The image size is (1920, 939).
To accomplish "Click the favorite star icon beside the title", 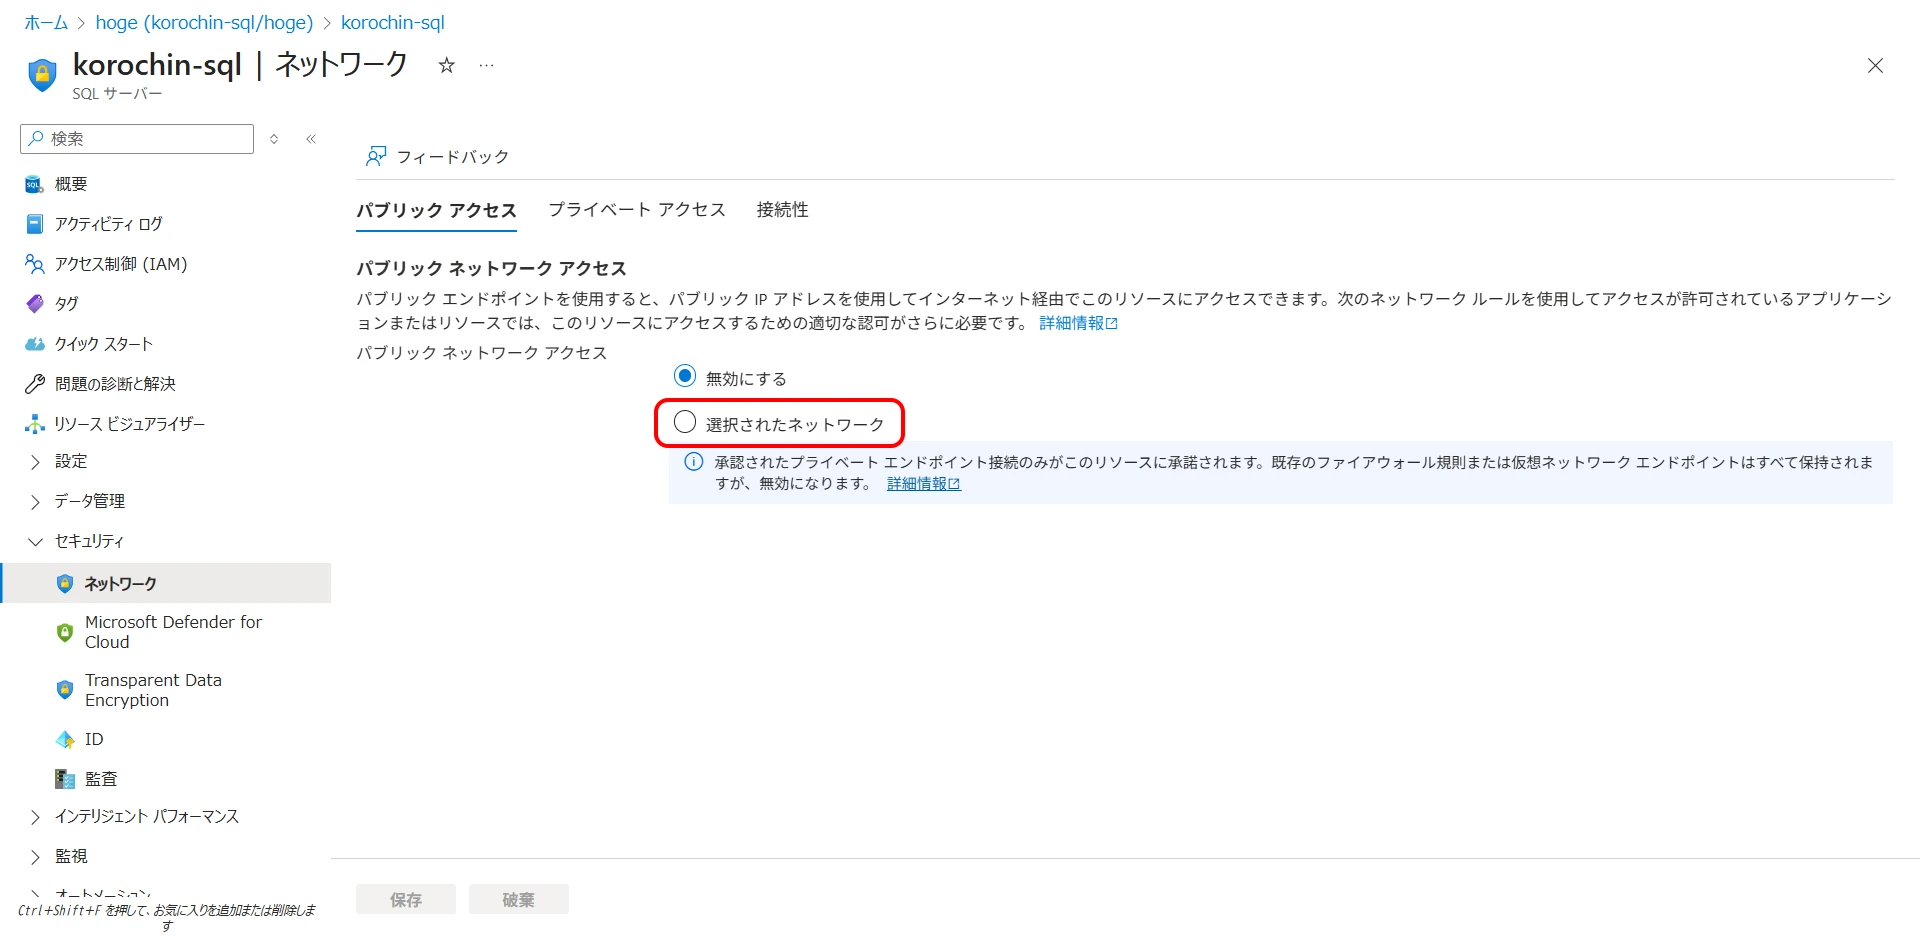I will 446,66.
